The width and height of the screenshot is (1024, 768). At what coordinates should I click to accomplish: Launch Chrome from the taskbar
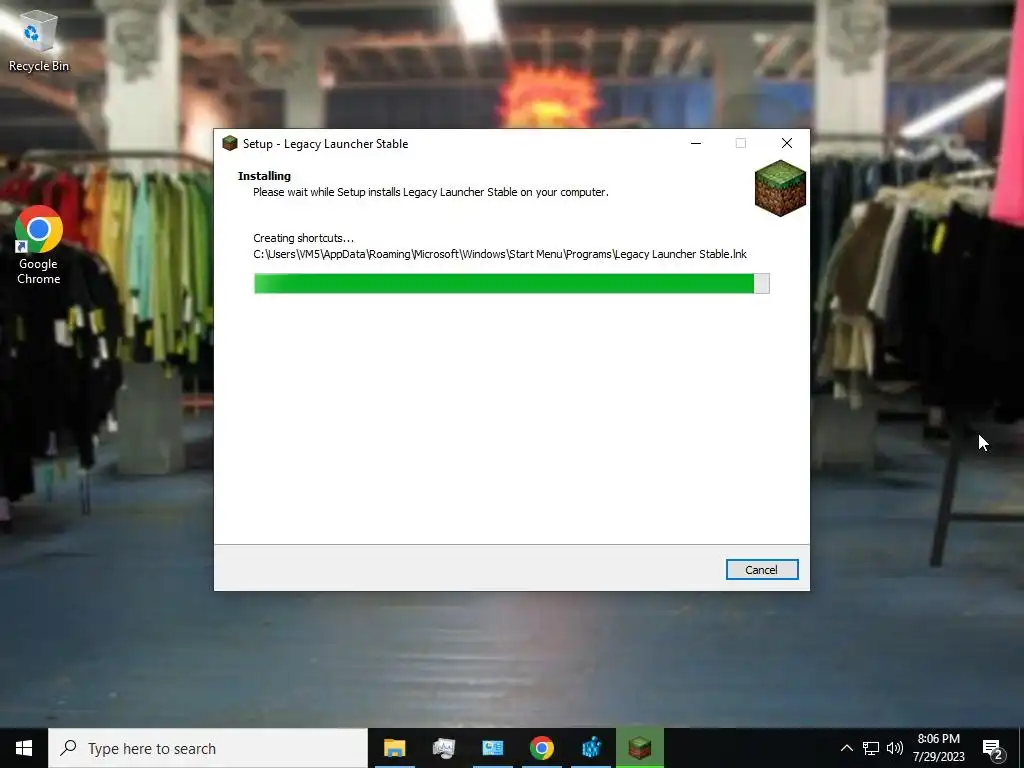point(541,748)
